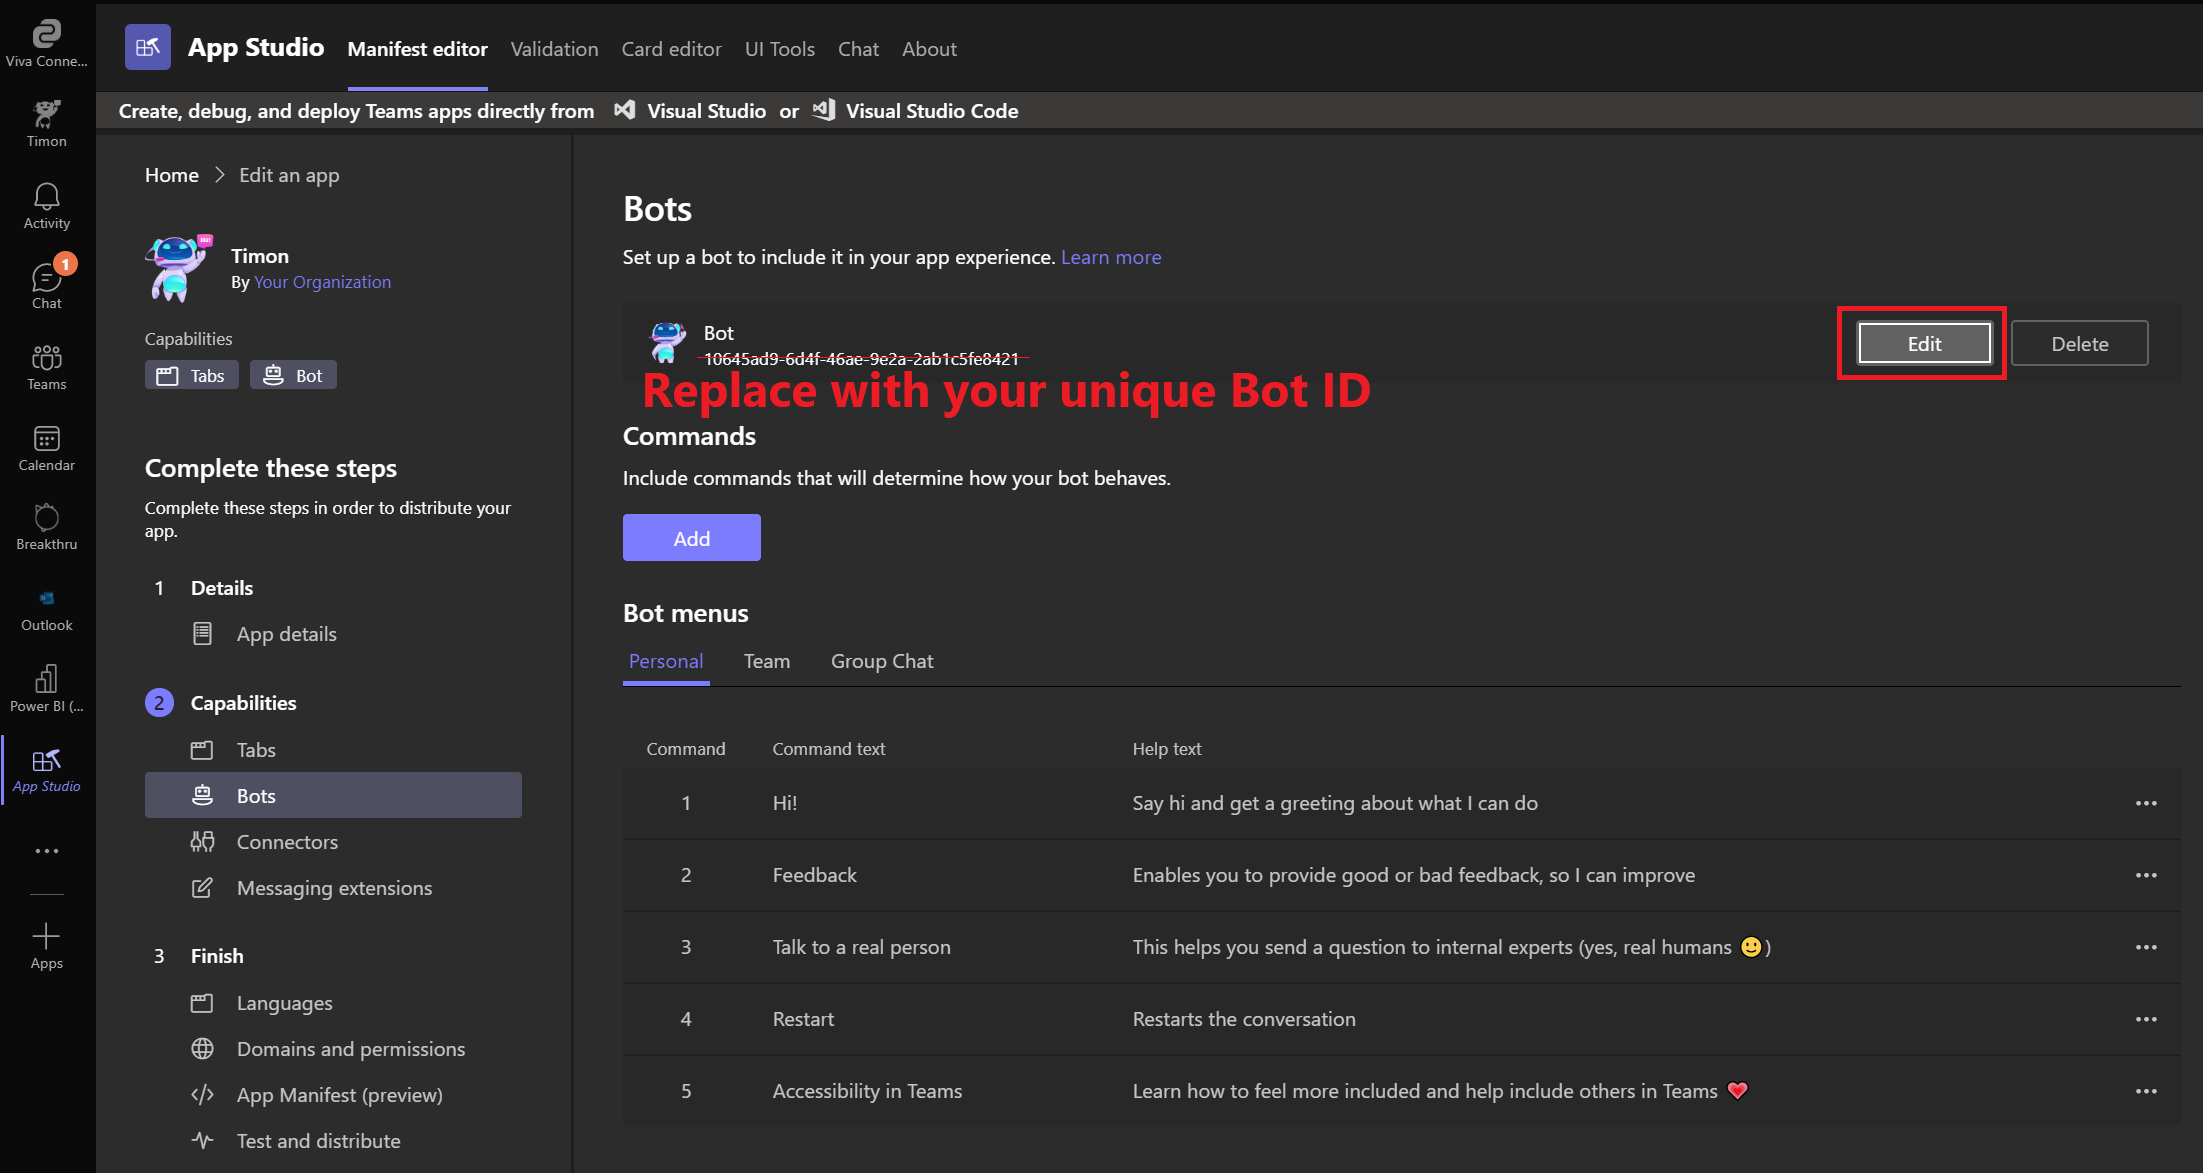2203x1173 pixels.
Task: Go to Home in breadcrumb
Action: click(x=172, y=175)
